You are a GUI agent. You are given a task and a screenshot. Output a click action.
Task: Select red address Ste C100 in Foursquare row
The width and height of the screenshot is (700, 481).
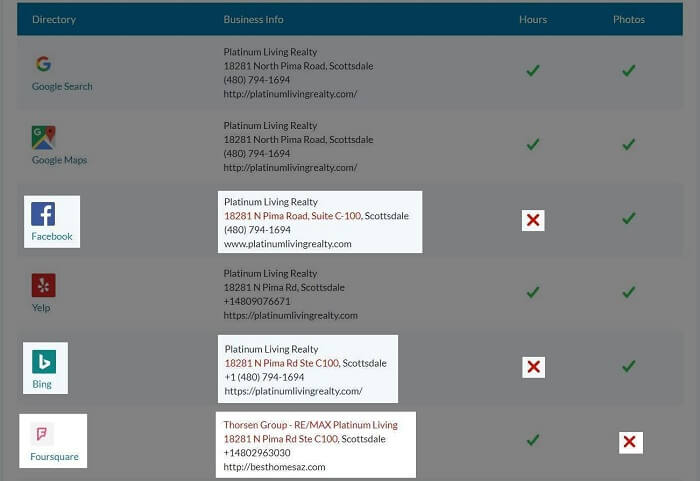281,439
